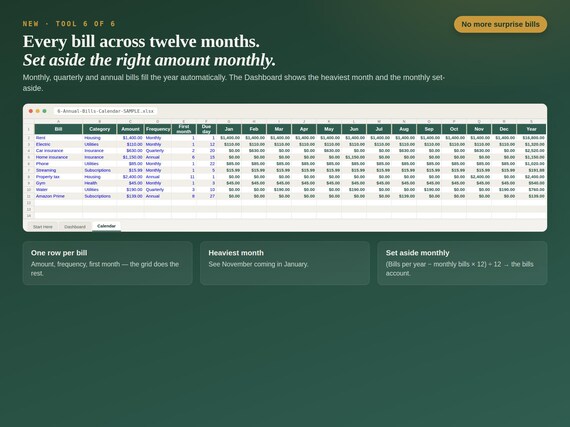Select the Jan column header
This screenshot has height=427, width=570.
coord(229,129)
